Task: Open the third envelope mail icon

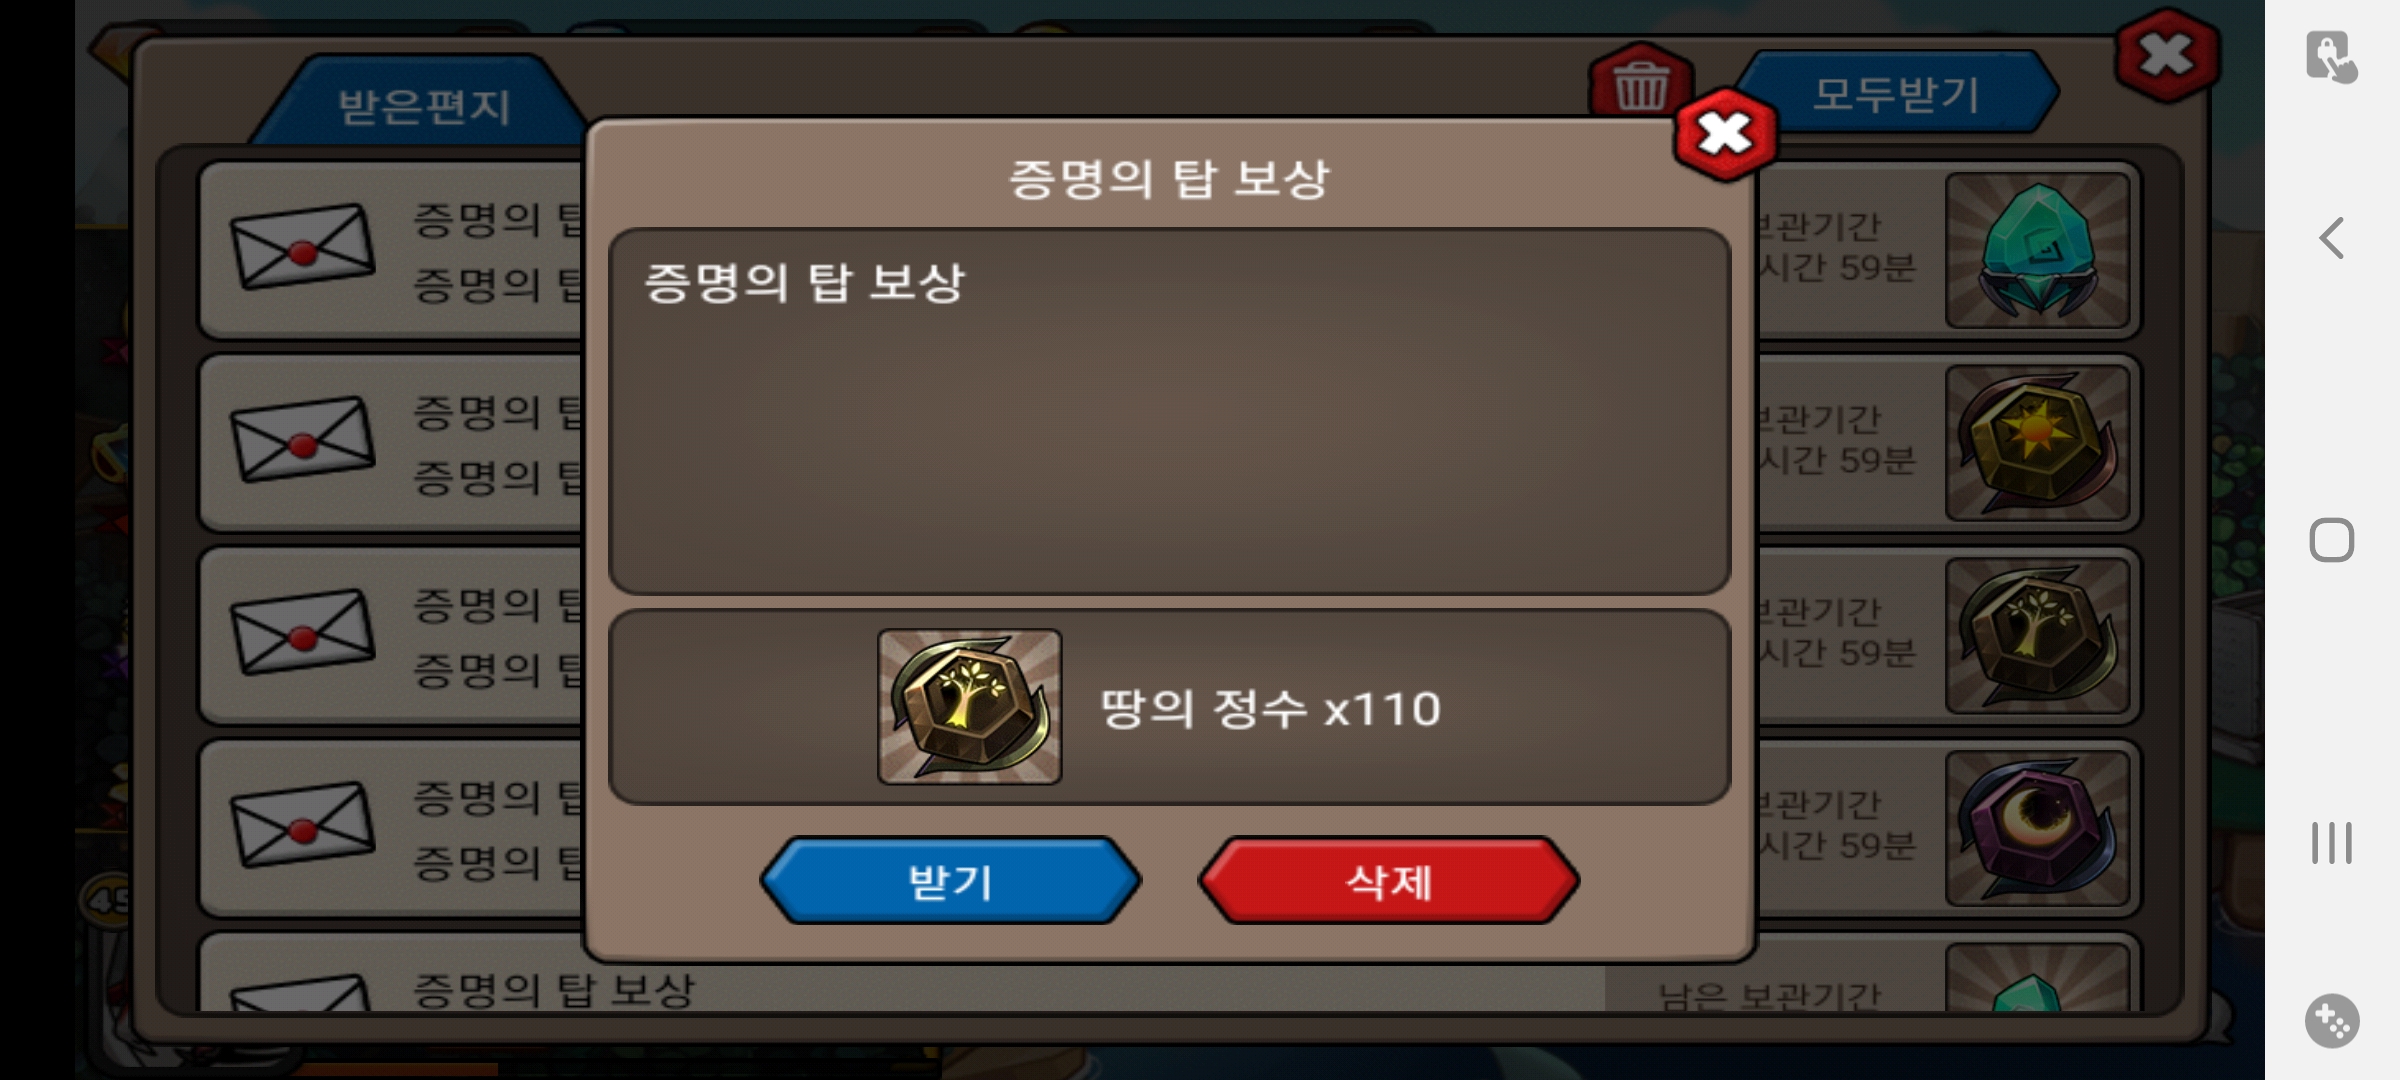Action: 303,633
